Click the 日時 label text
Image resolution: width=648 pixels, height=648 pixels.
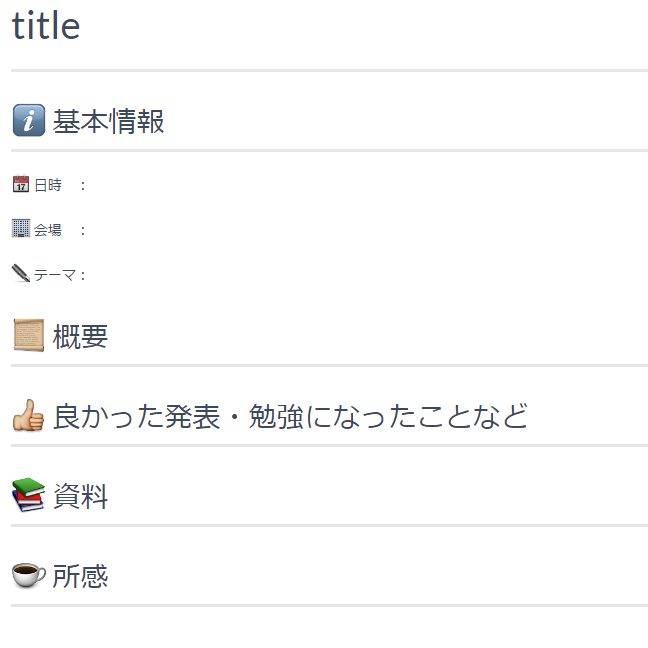pyautogui.click(x=48, y=185)
